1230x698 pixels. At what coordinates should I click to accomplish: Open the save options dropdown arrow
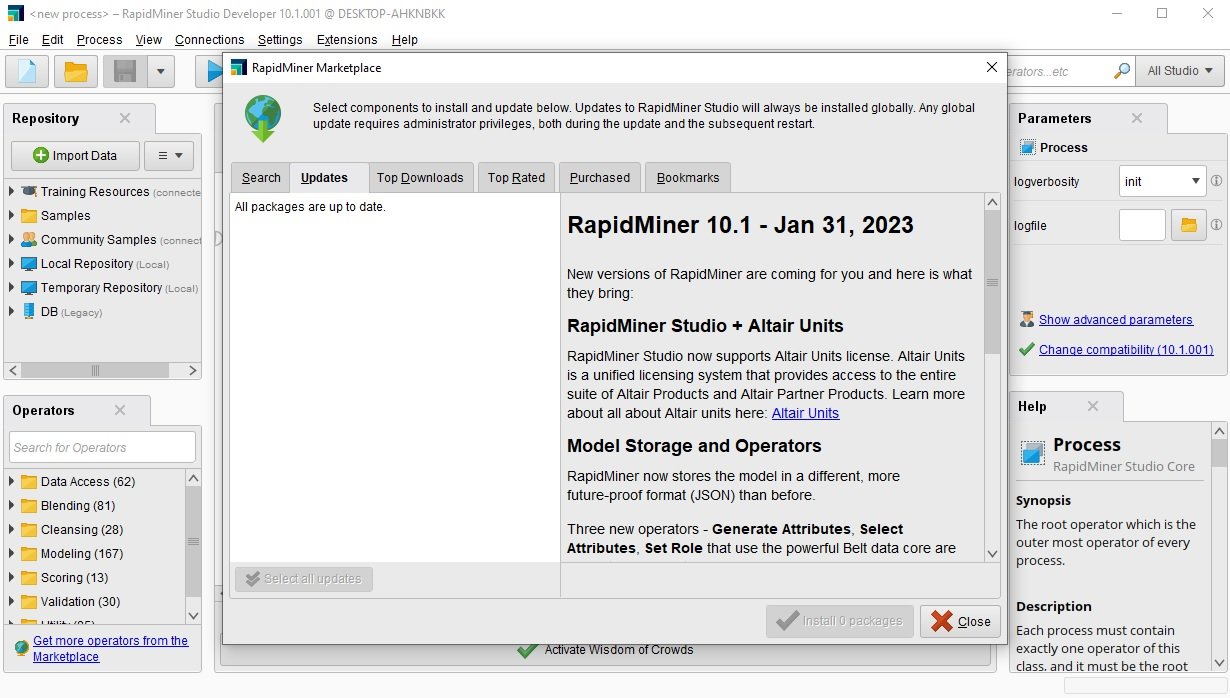coord(161,71)
